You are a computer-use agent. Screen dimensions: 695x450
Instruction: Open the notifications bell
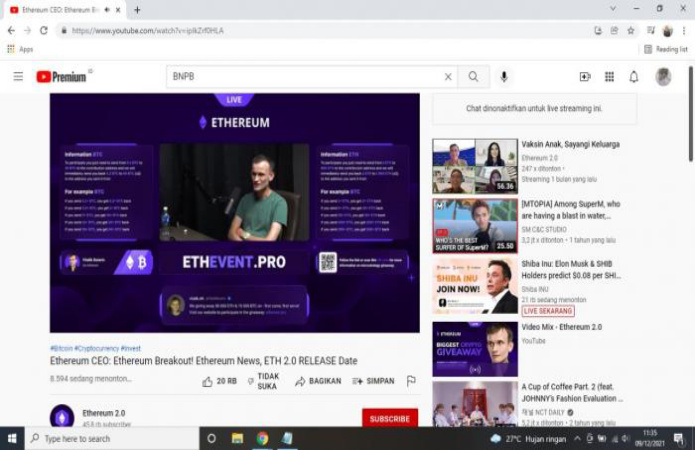click(633, 77)
